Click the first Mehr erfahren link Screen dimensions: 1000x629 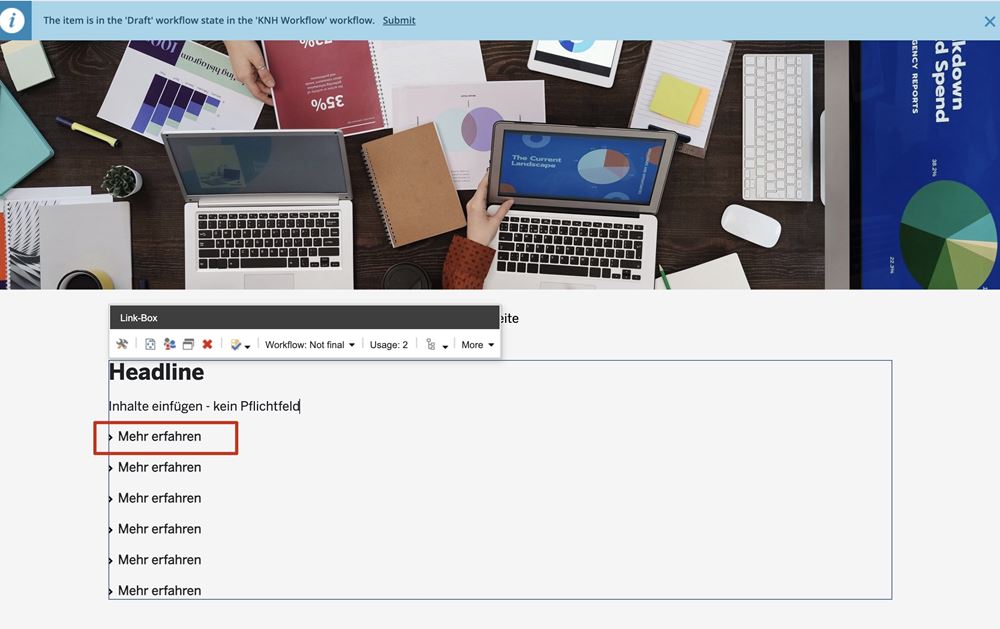click(159, 437)
